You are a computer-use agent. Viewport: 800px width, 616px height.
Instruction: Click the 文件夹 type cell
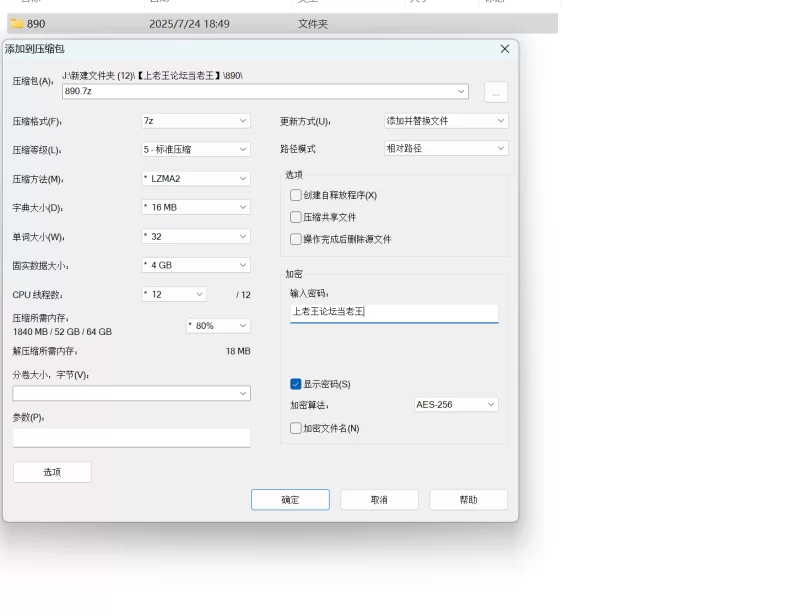click(x=313, y=24)
